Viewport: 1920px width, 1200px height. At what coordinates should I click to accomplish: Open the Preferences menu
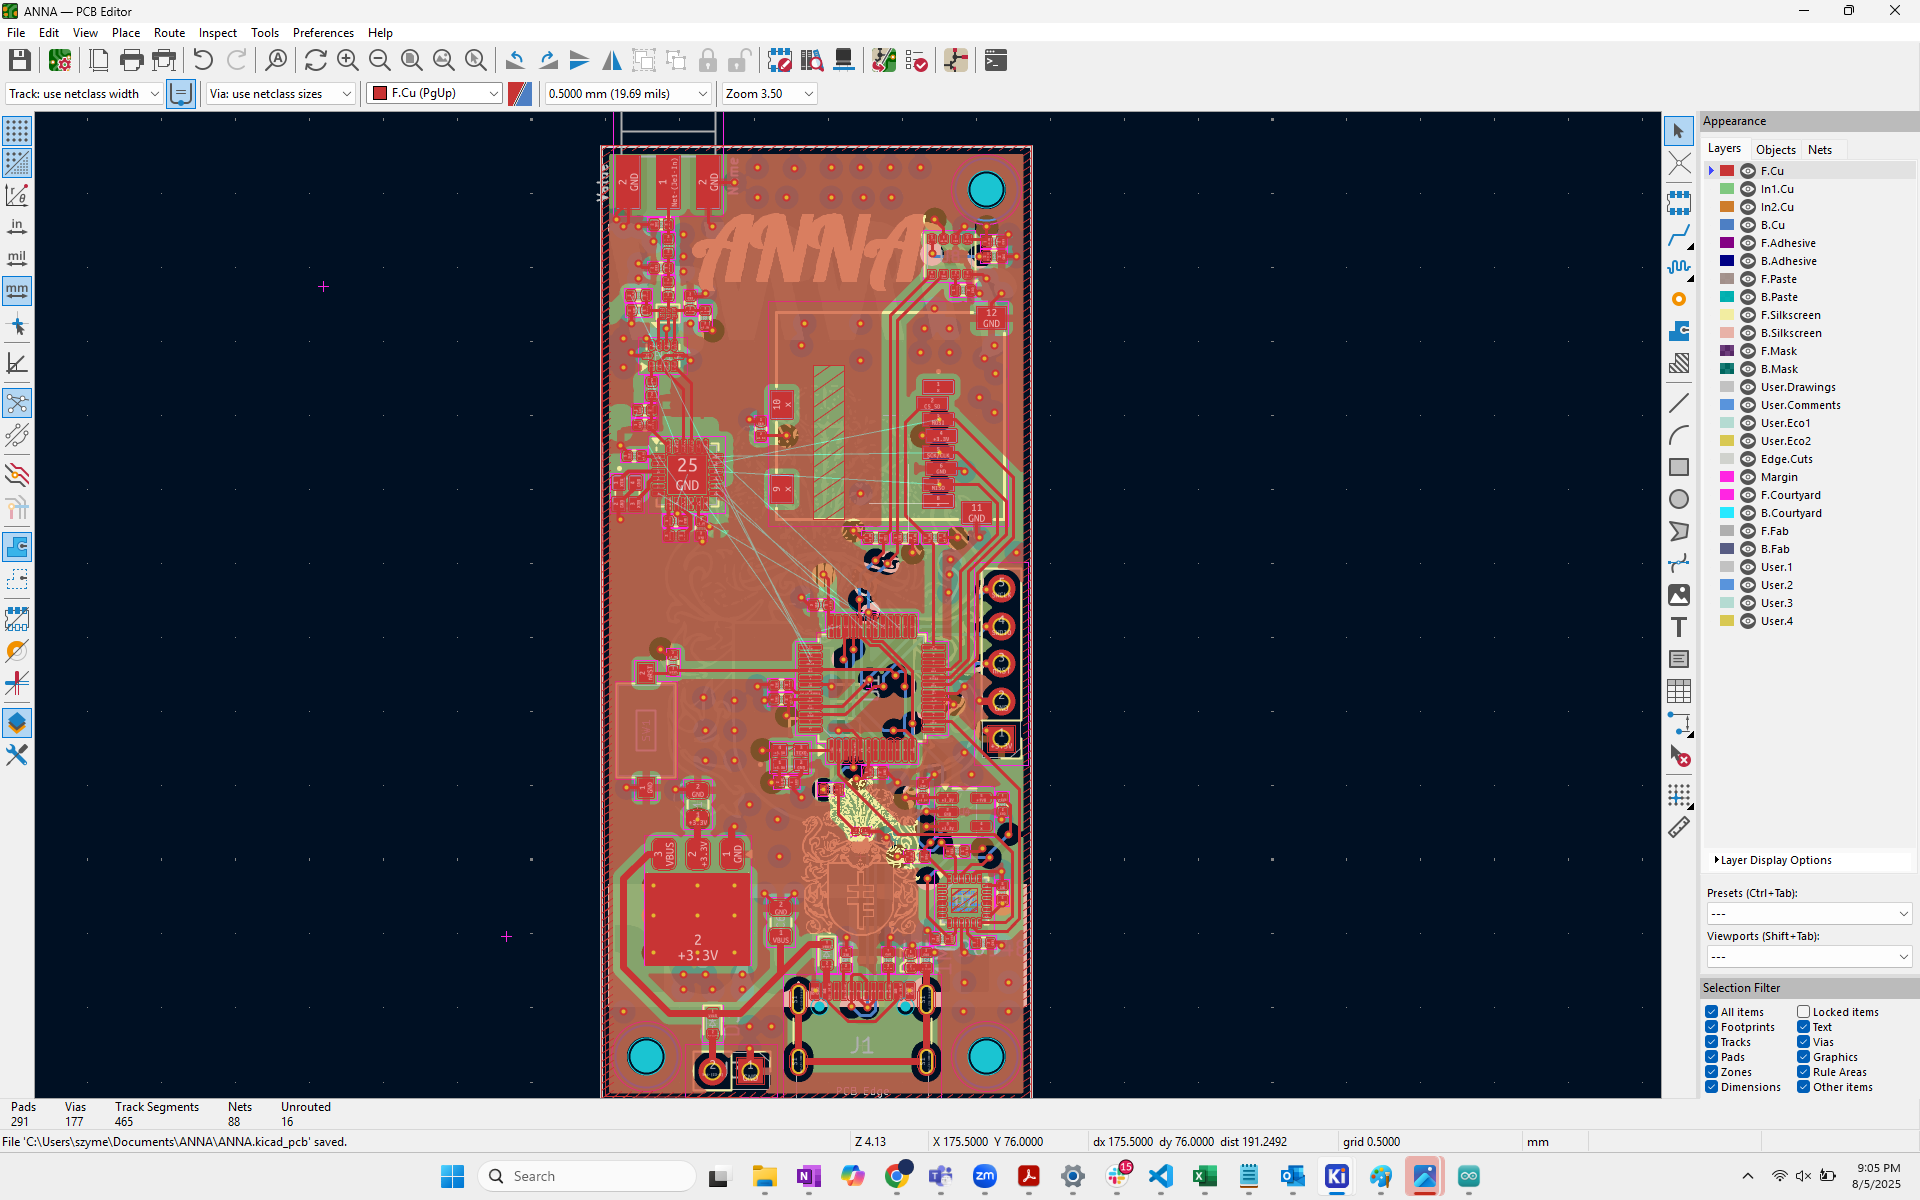point(323,33)
